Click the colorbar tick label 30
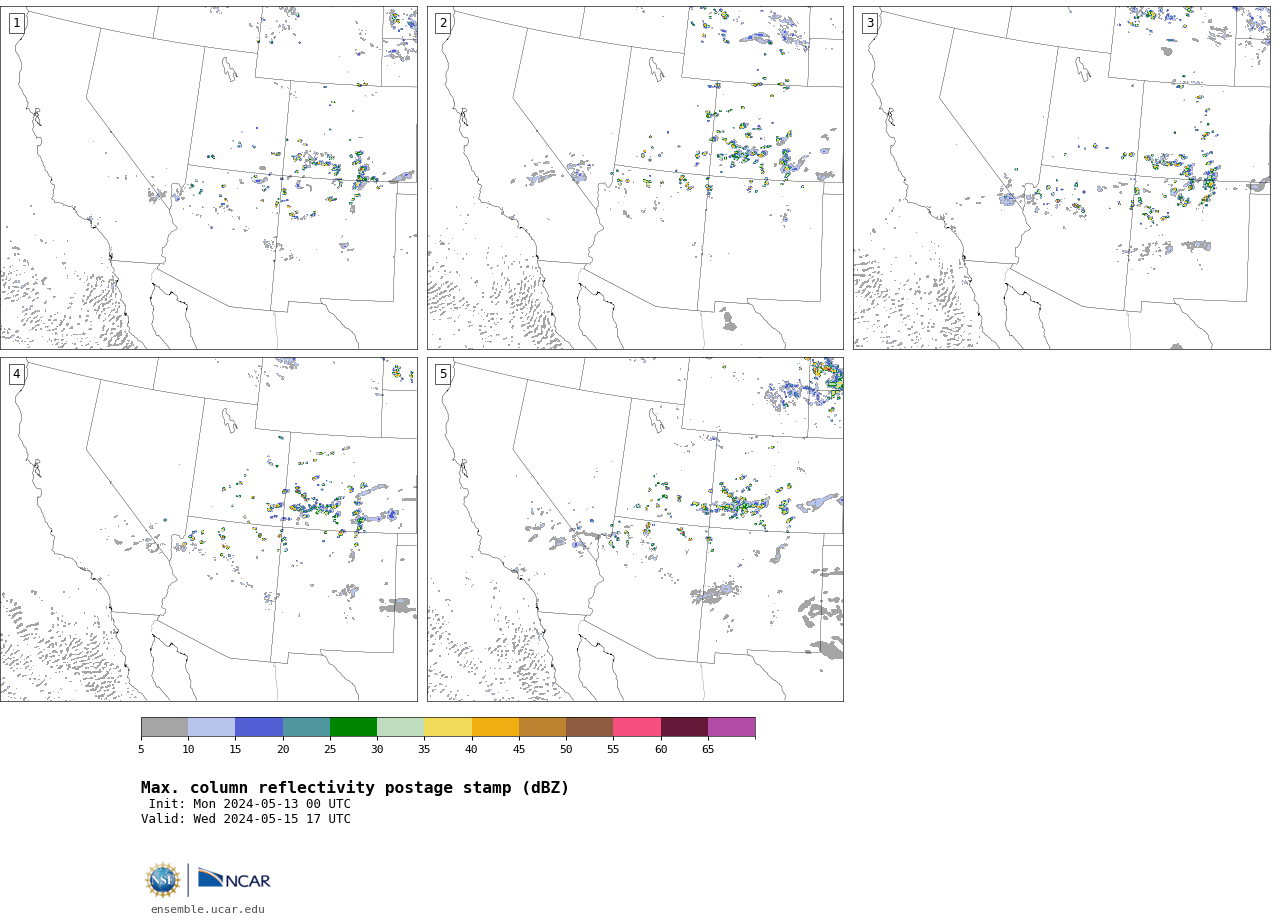This screenshot has width=1280, height=920. tap(377, 750)
